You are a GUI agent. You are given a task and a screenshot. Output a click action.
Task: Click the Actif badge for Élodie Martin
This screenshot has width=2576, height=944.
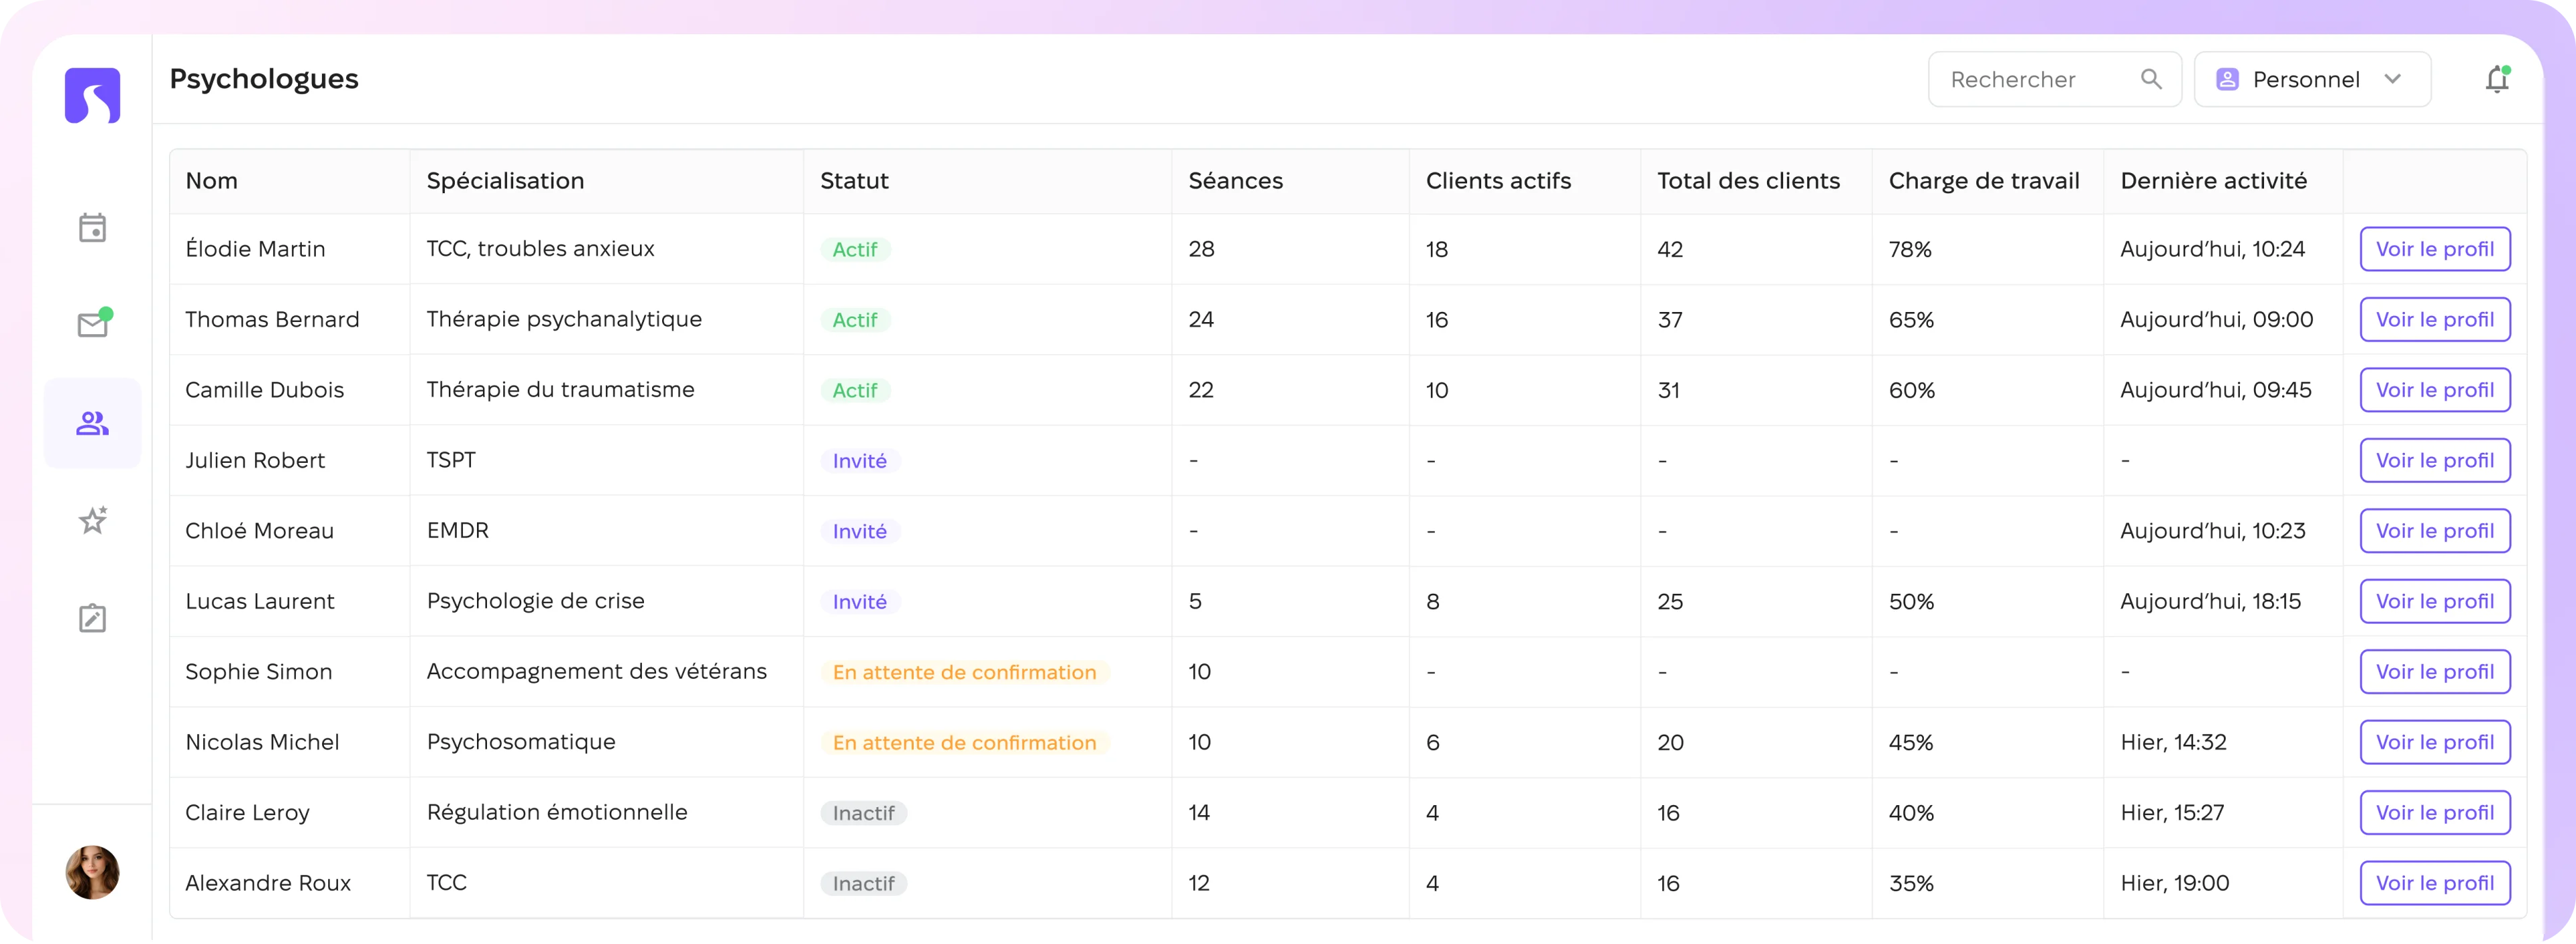855,250
